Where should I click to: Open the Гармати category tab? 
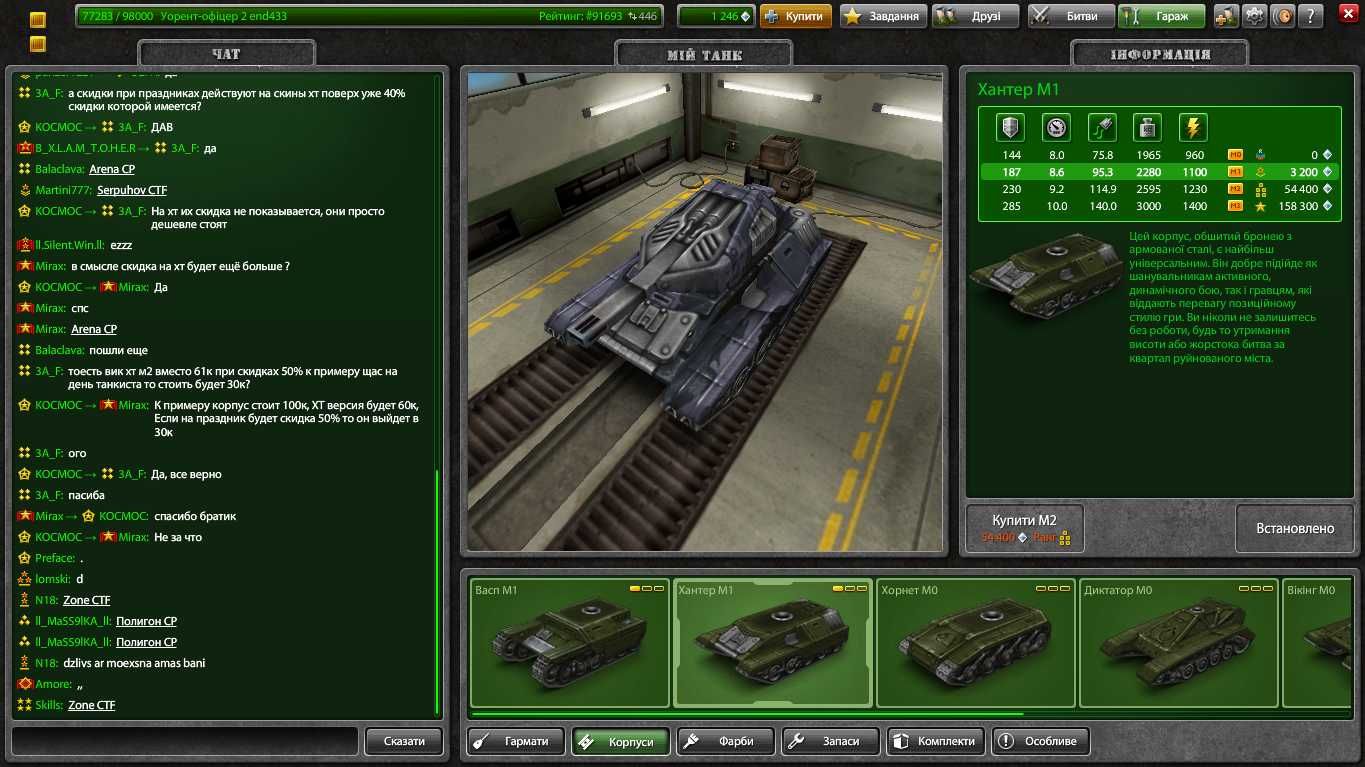tap(516, 741)
